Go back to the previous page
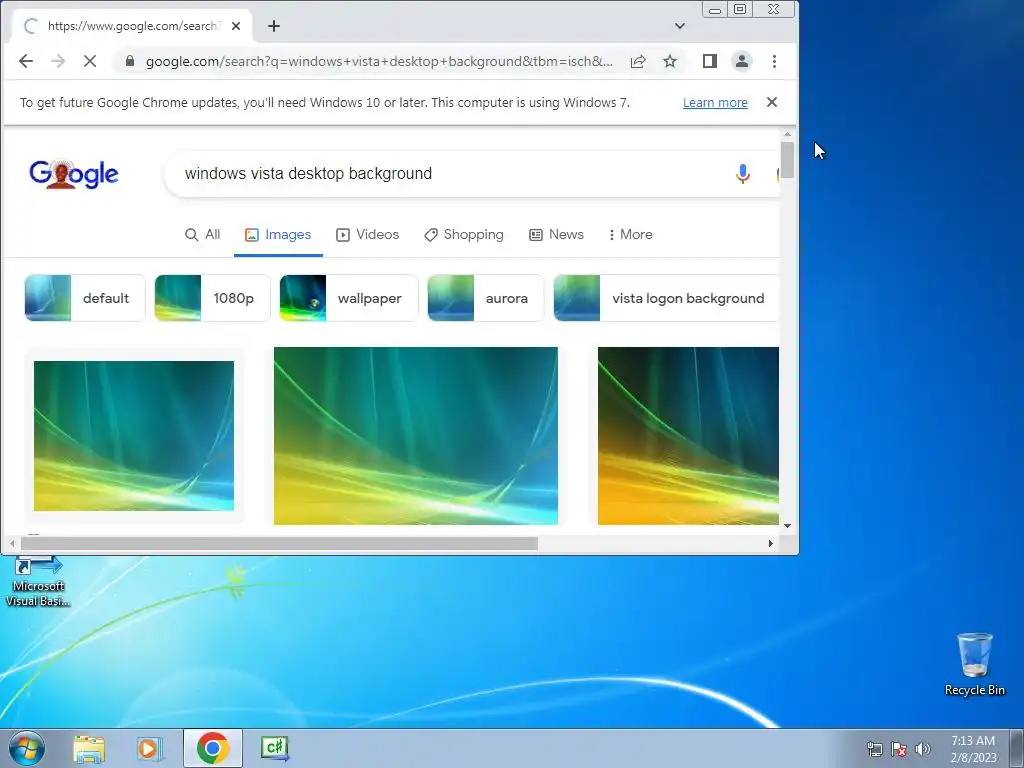Image resolution: width=1024 pixels, height=768 pixels. [26, 61]
